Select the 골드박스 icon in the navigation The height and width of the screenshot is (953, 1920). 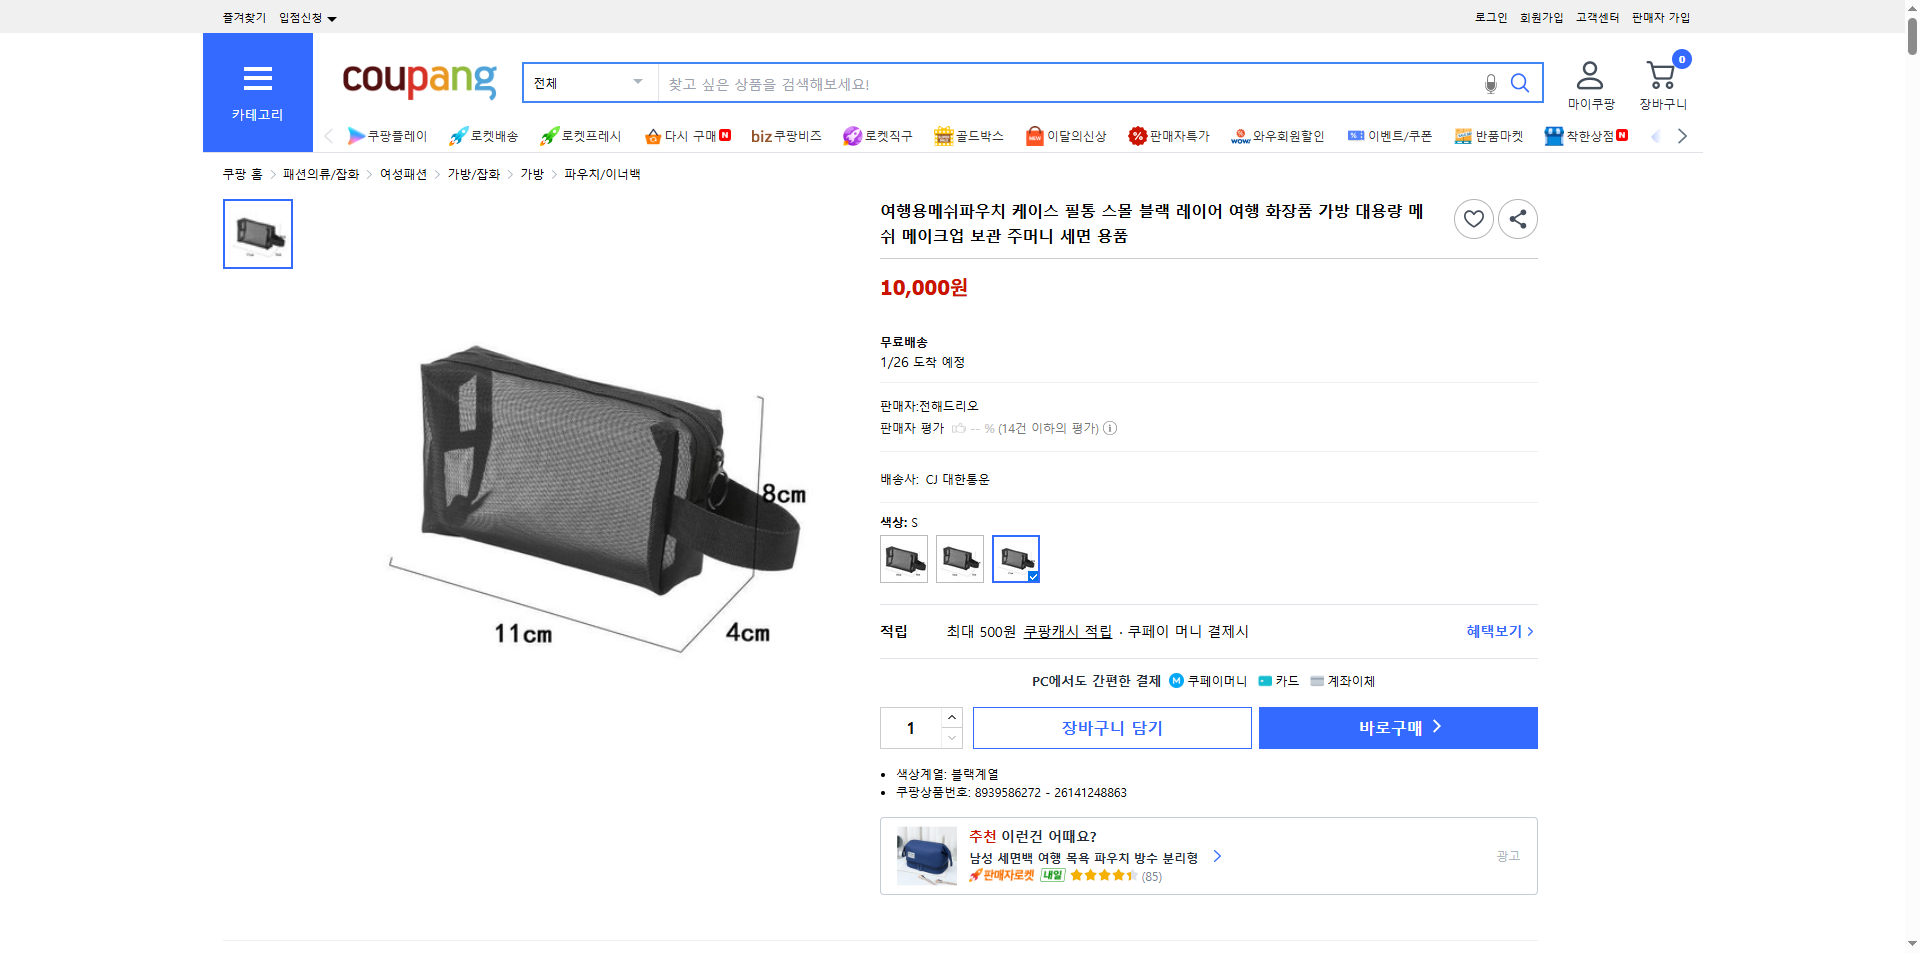pyautogui.click(x=943, y=136)
